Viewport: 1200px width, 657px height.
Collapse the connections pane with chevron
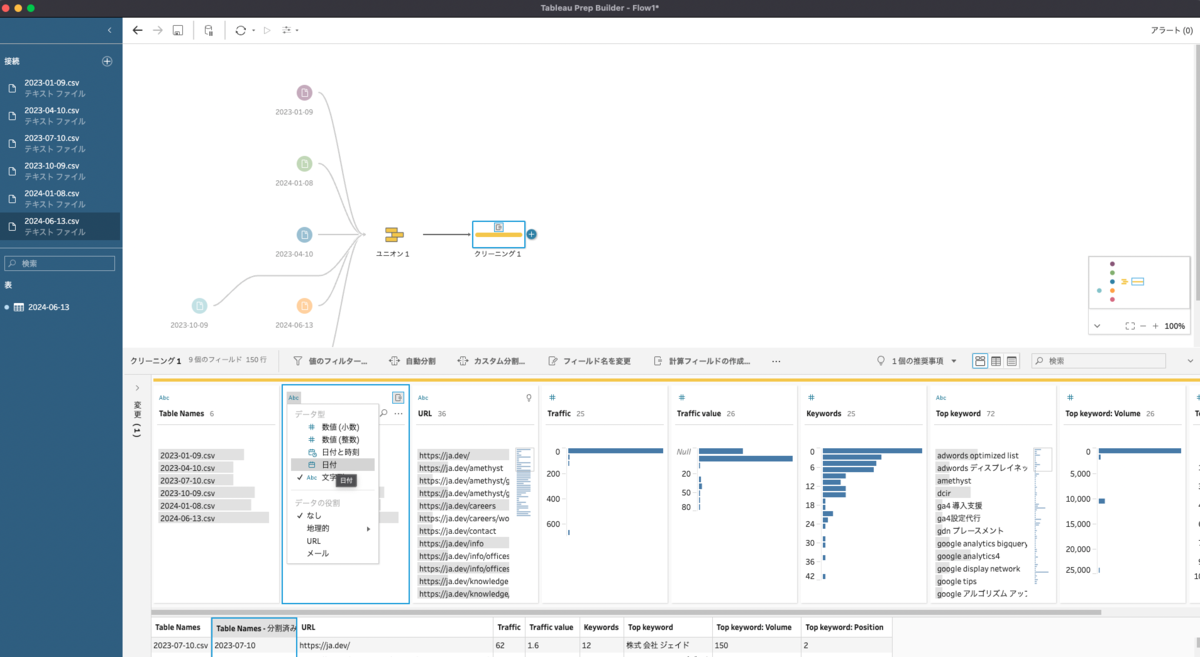(109, 31)
